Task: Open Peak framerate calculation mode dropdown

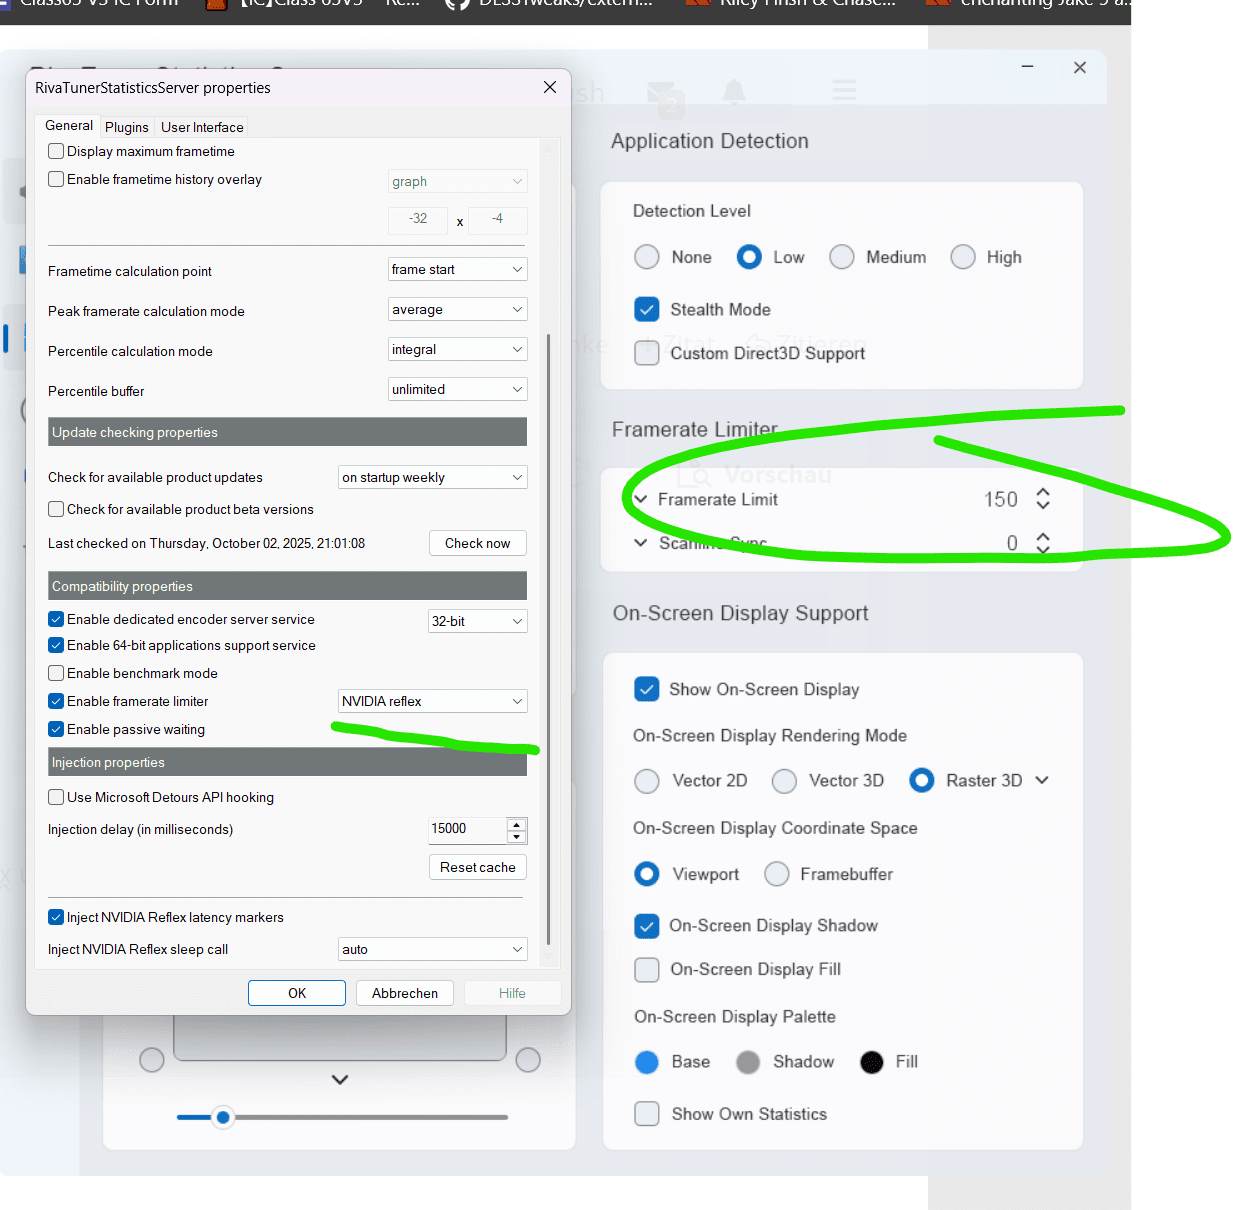Action: point(457,309)
